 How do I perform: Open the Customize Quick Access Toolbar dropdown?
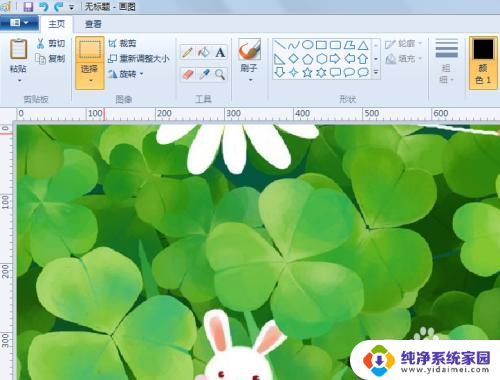tap(71, 7)
